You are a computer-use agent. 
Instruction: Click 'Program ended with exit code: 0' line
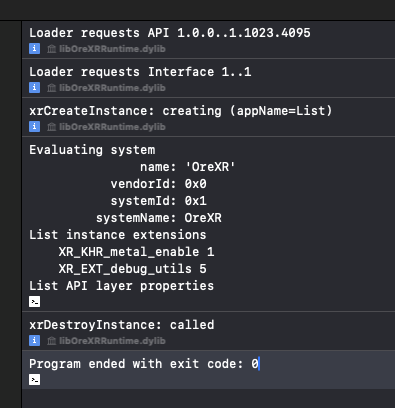pos(144,364)
